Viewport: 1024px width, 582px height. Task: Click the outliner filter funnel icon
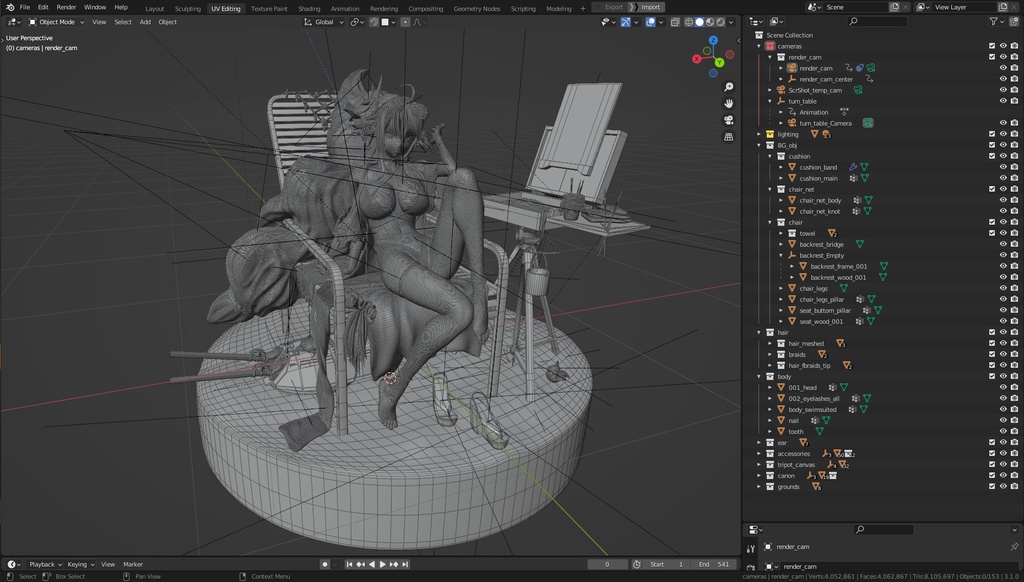point(993,21)
